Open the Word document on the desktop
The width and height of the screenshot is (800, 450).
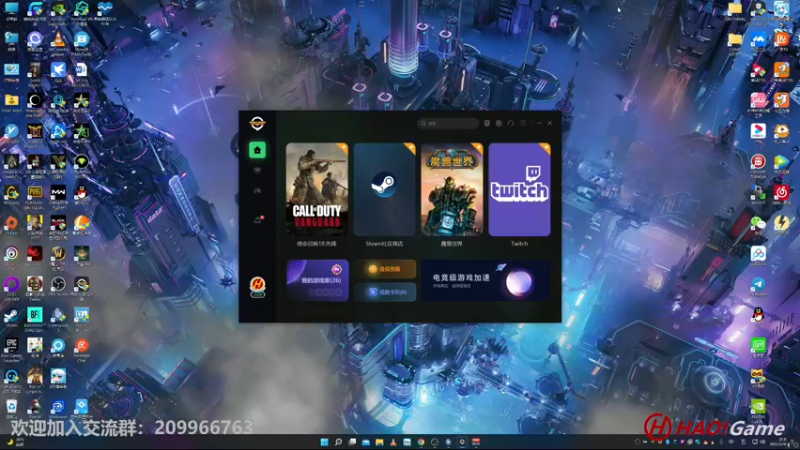(82, 73)
